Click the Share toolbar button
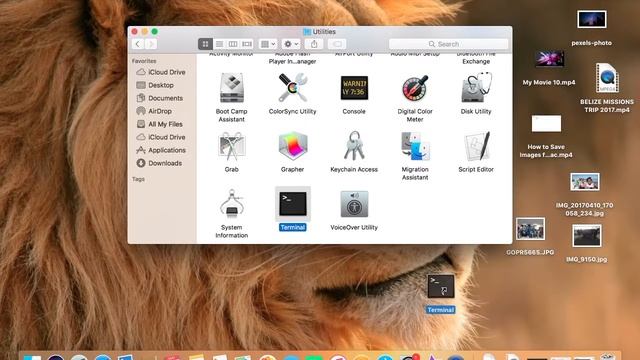640x360 pixels. pos(314,44)
